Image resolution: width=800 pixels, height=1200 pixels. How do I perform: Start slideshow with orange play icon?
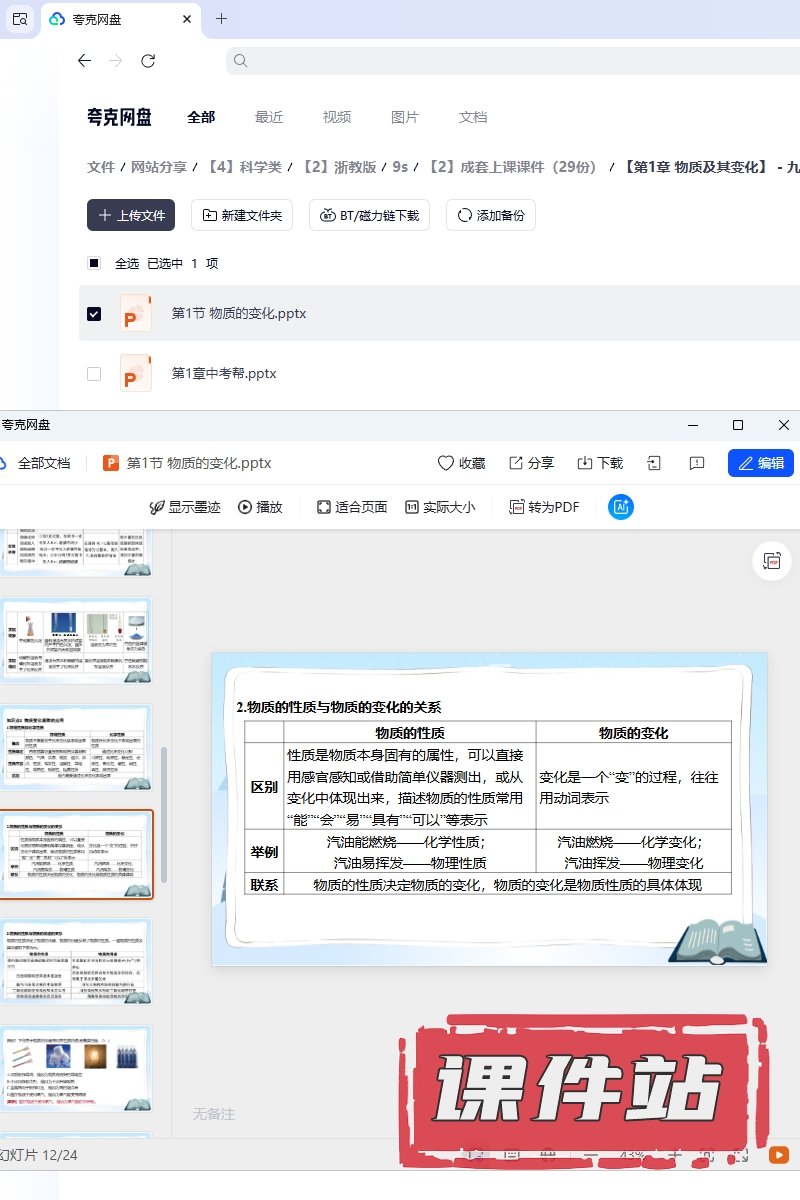777,1154
